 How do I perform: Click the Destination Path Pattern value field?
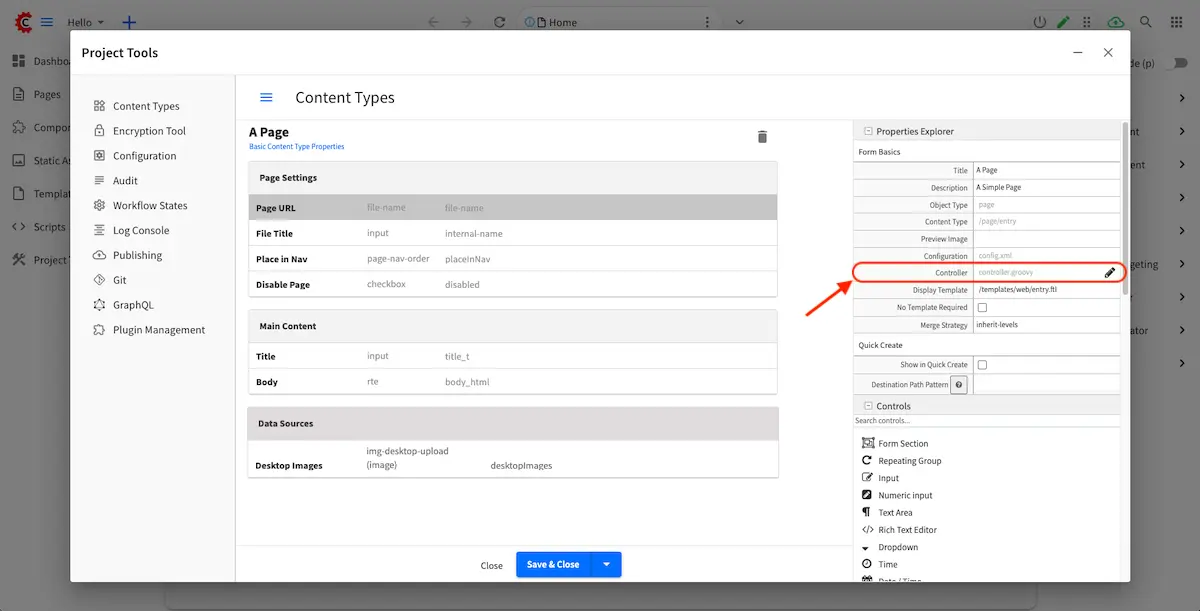tap(1047, 385)
